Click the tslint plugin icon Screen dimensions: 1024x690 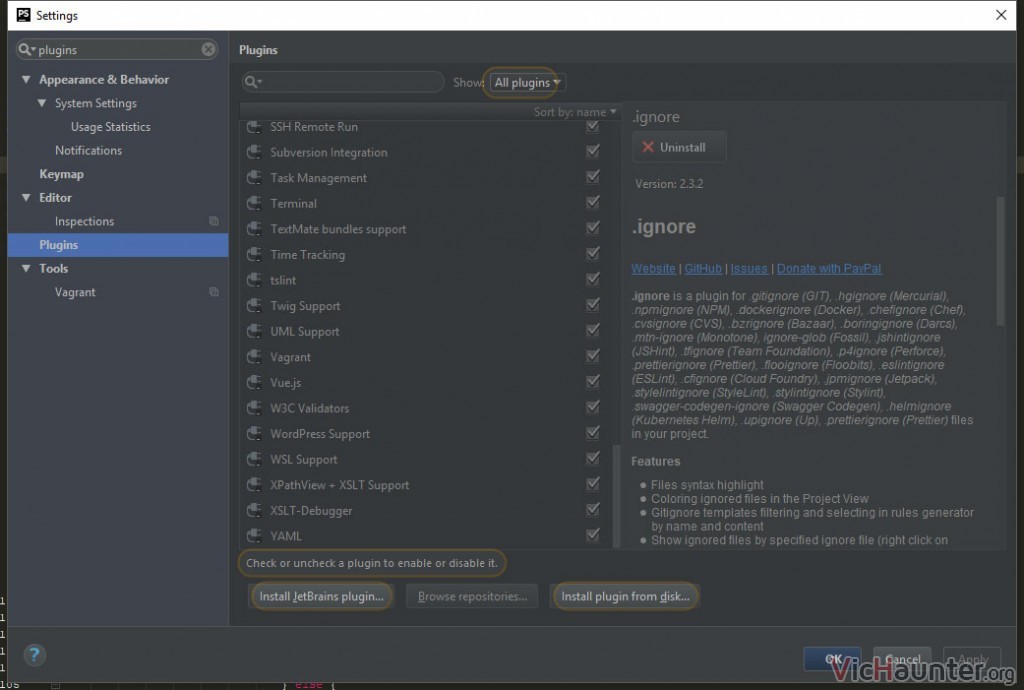click(x=254, y=280)
